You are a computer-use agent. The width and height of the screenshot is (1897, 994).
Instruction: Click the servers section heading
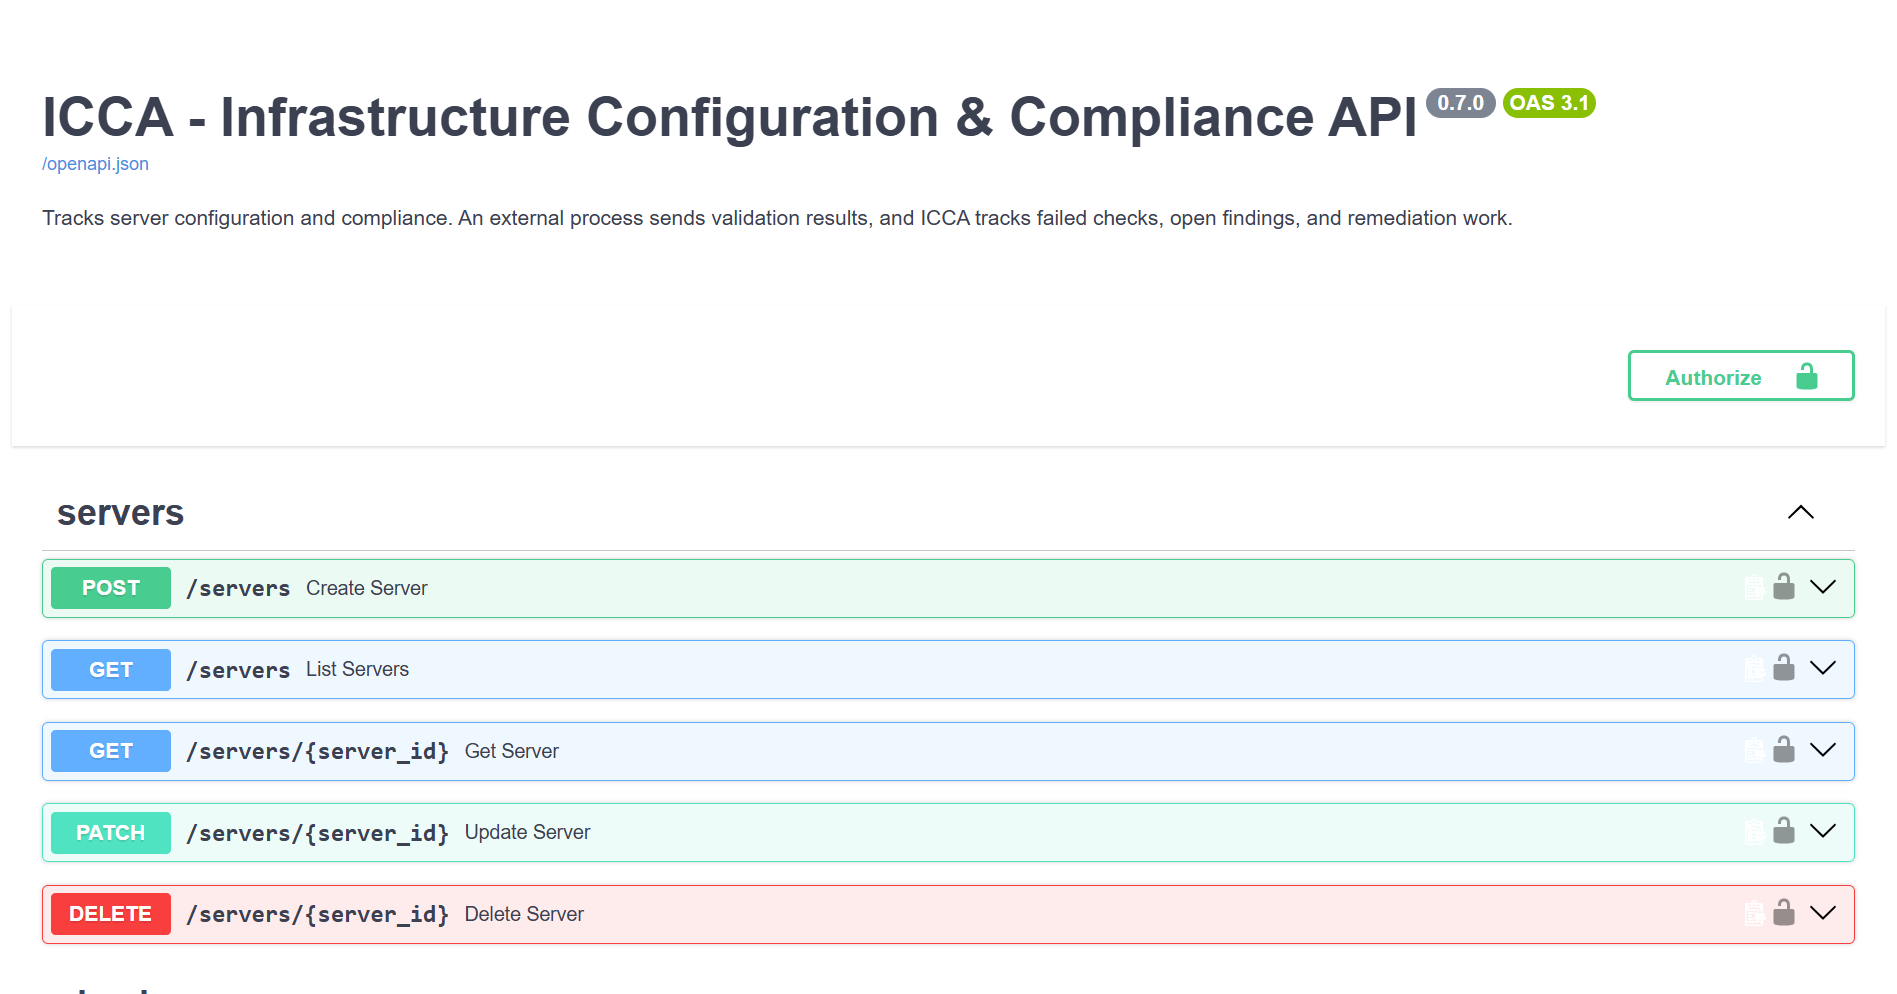(x=121, y=513)
